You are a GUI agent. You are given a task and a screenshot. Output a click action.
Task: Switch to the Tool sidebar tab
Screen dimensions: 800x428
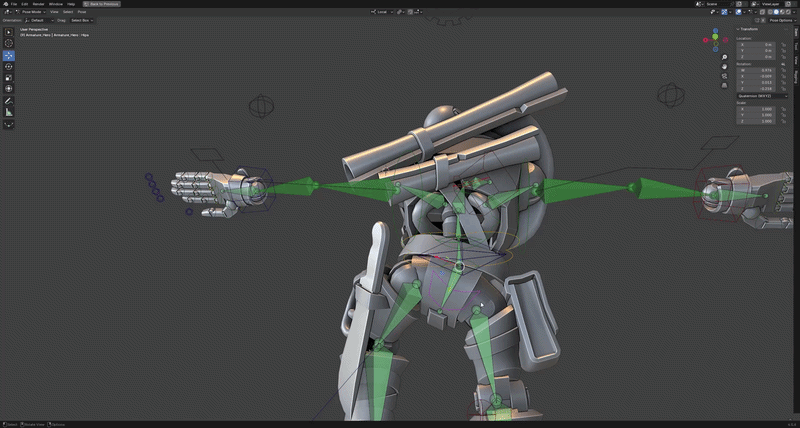tap(795, 46)
